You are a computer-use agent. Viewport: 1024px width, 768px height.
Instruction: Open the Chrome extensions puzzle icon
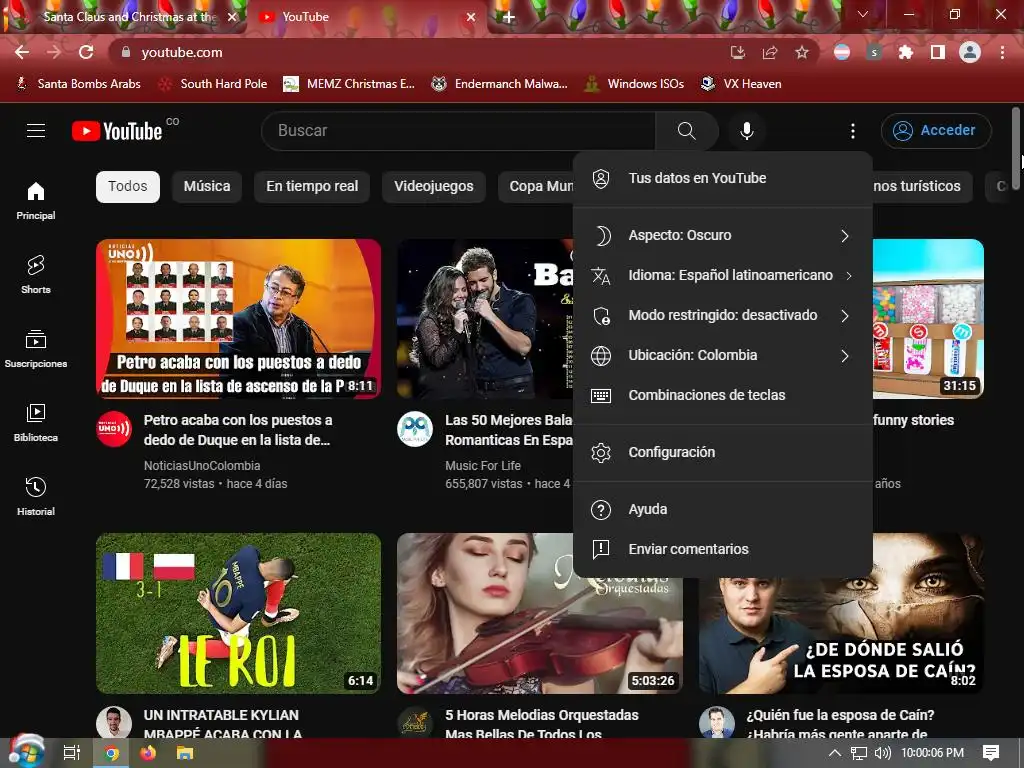pyautogui.click(x=905, y=52)
